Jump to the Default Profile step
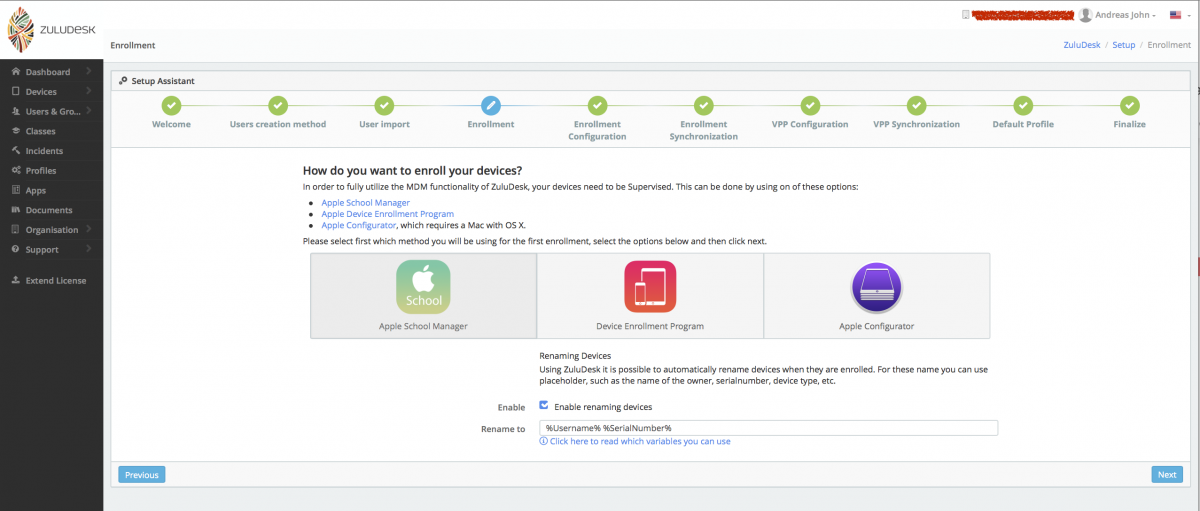This screenshot has width=1200, height=511. point(1023,105)
